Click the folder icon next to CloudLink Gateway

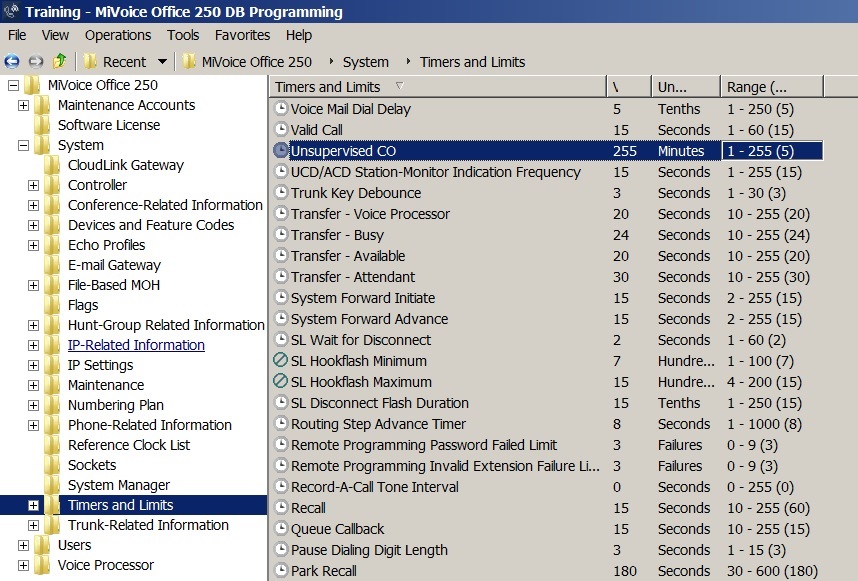click(x=53, y=165)
